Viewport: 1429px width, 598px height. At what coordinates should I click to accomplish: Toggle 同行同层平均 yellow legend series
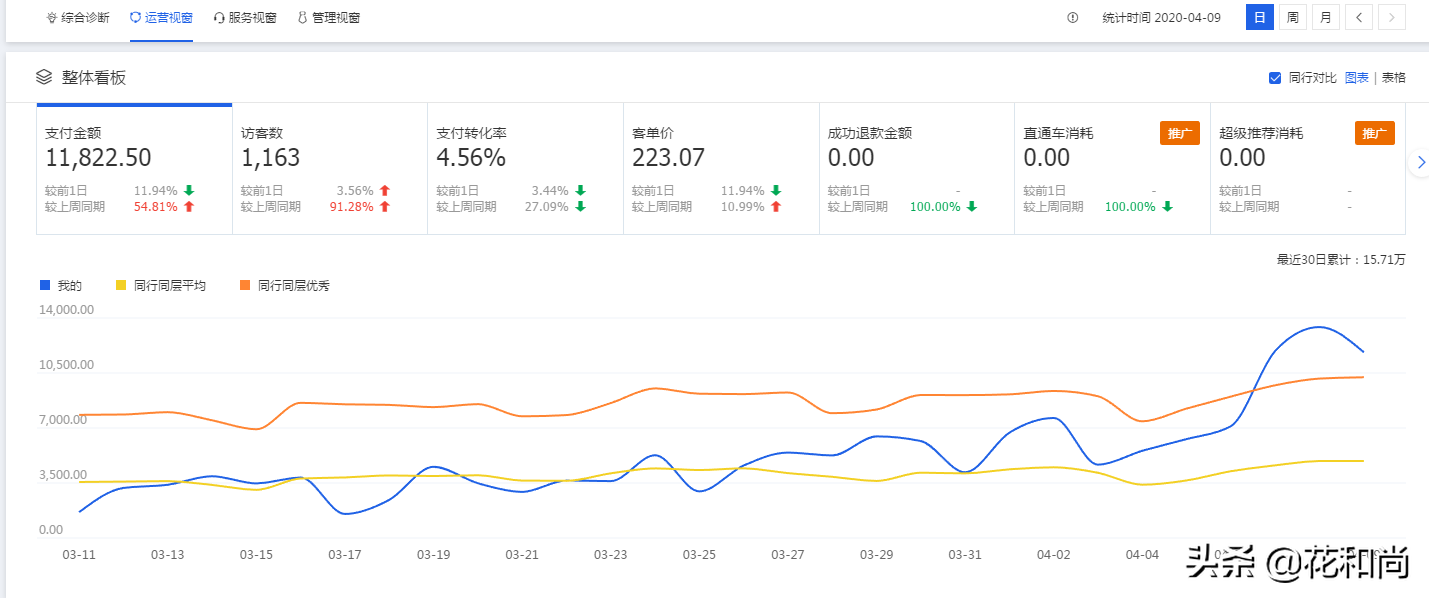pos(121,286)
